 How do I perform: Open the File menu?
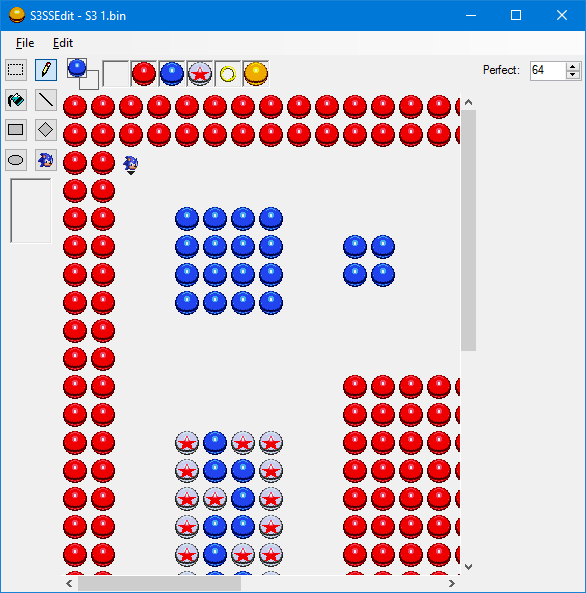click(25, 43)
